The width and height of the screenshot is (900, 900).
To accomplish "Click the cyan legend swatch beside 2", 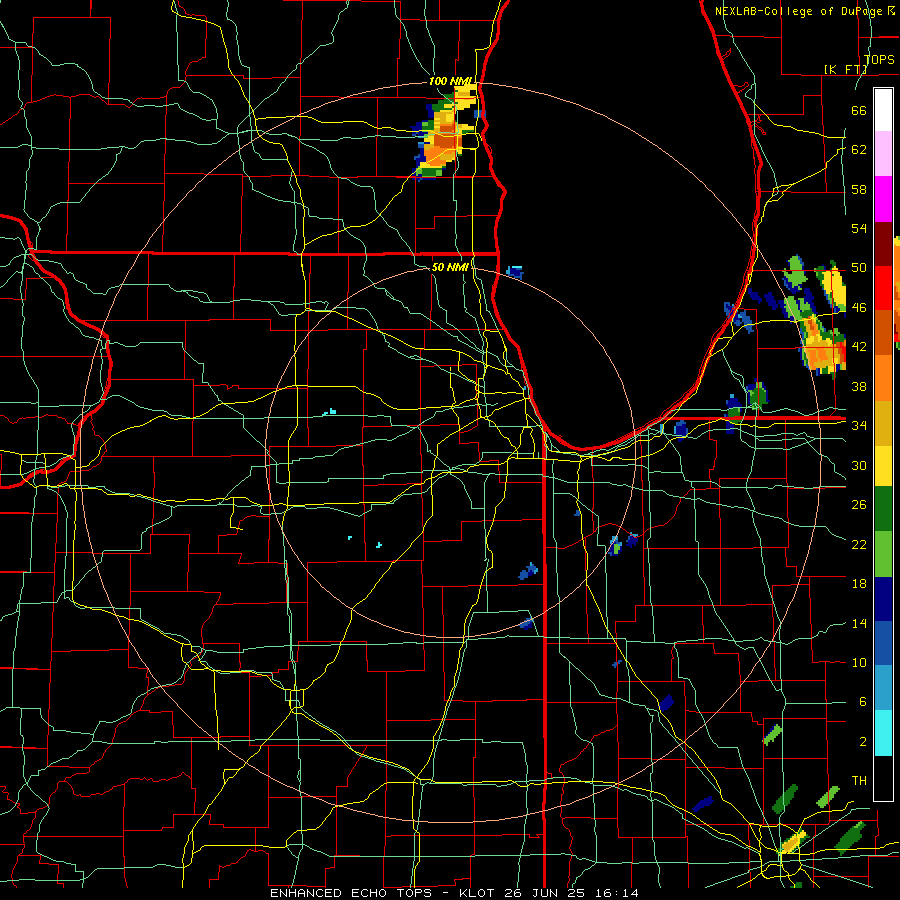I will [x=883, y=733].
